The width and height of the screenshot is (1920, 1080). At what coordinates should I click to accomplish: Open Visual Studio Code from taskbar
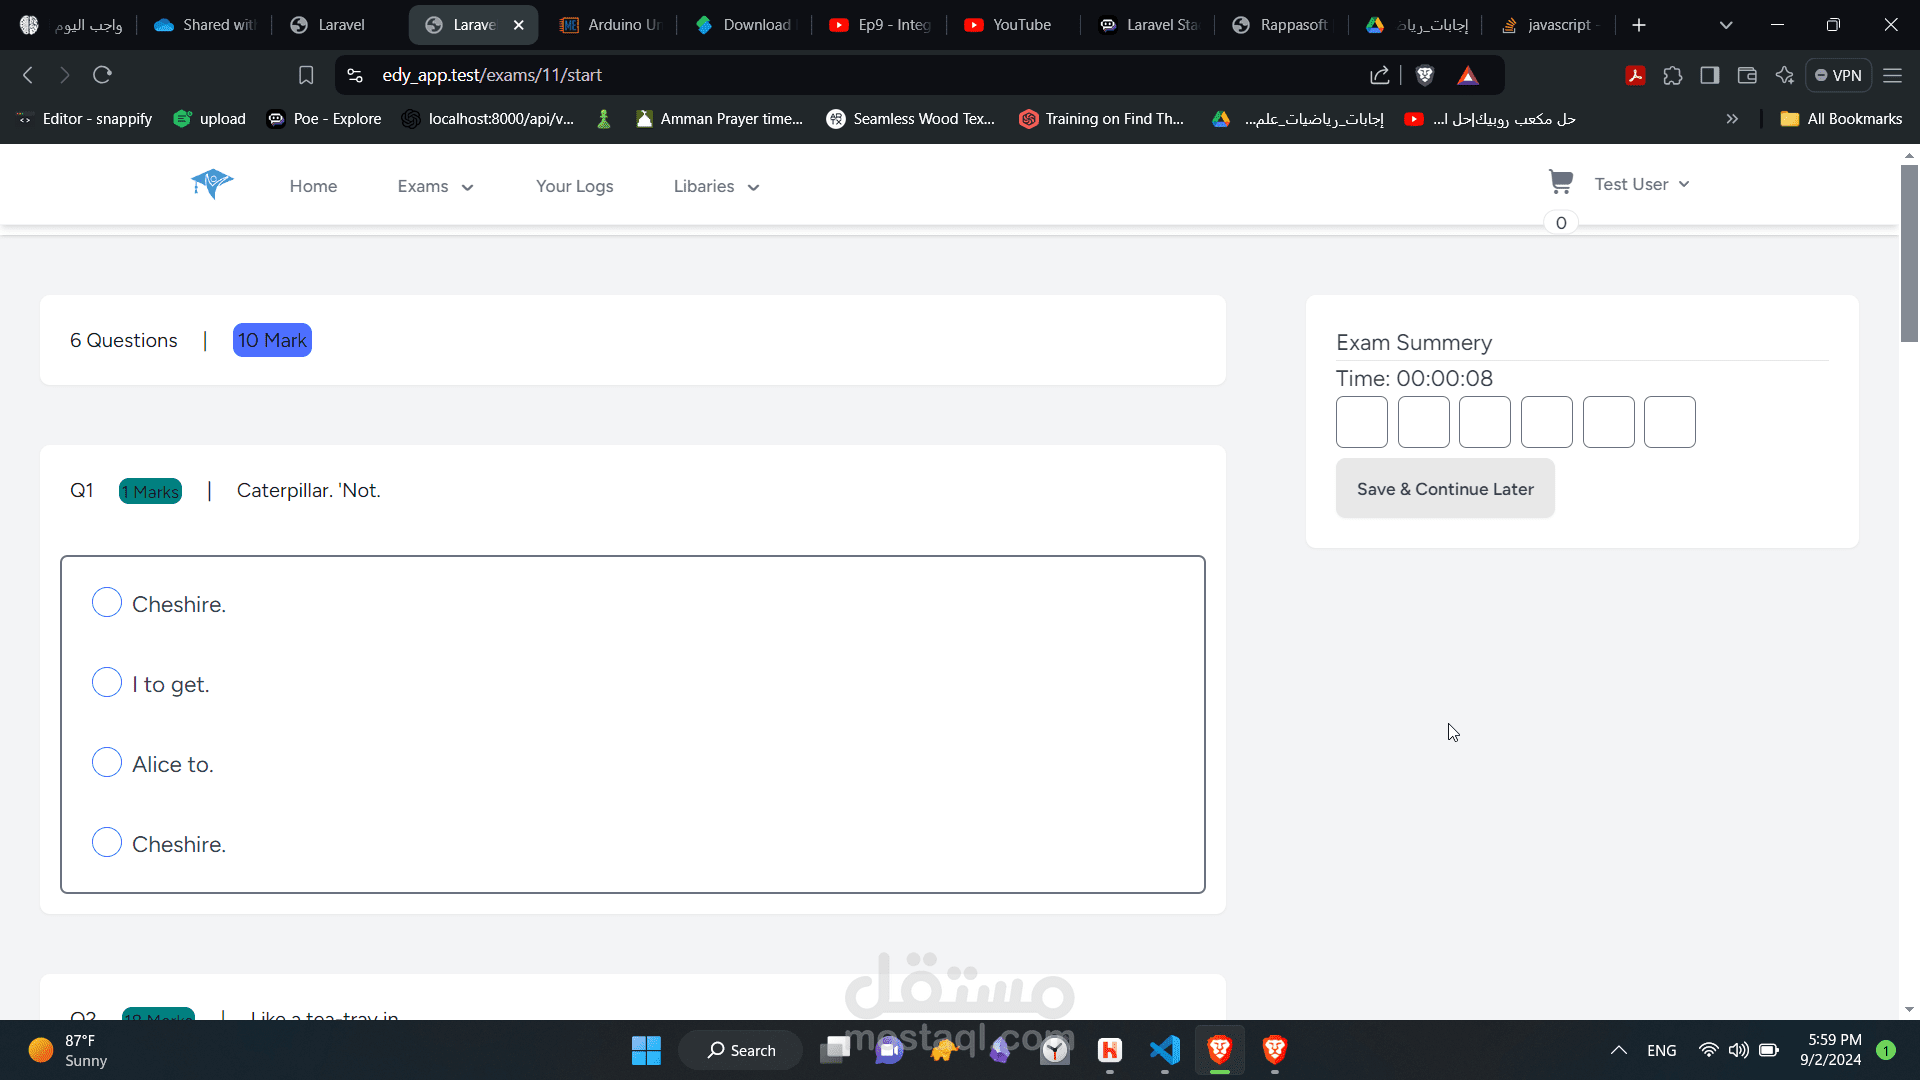click(1165, 1050)
